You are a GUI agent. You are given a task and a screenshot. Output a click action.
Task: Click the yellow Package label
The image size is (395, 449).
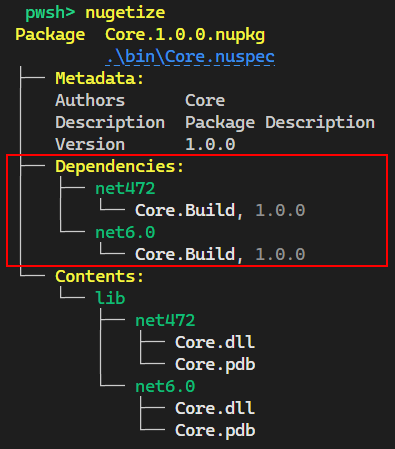(50, 35)
